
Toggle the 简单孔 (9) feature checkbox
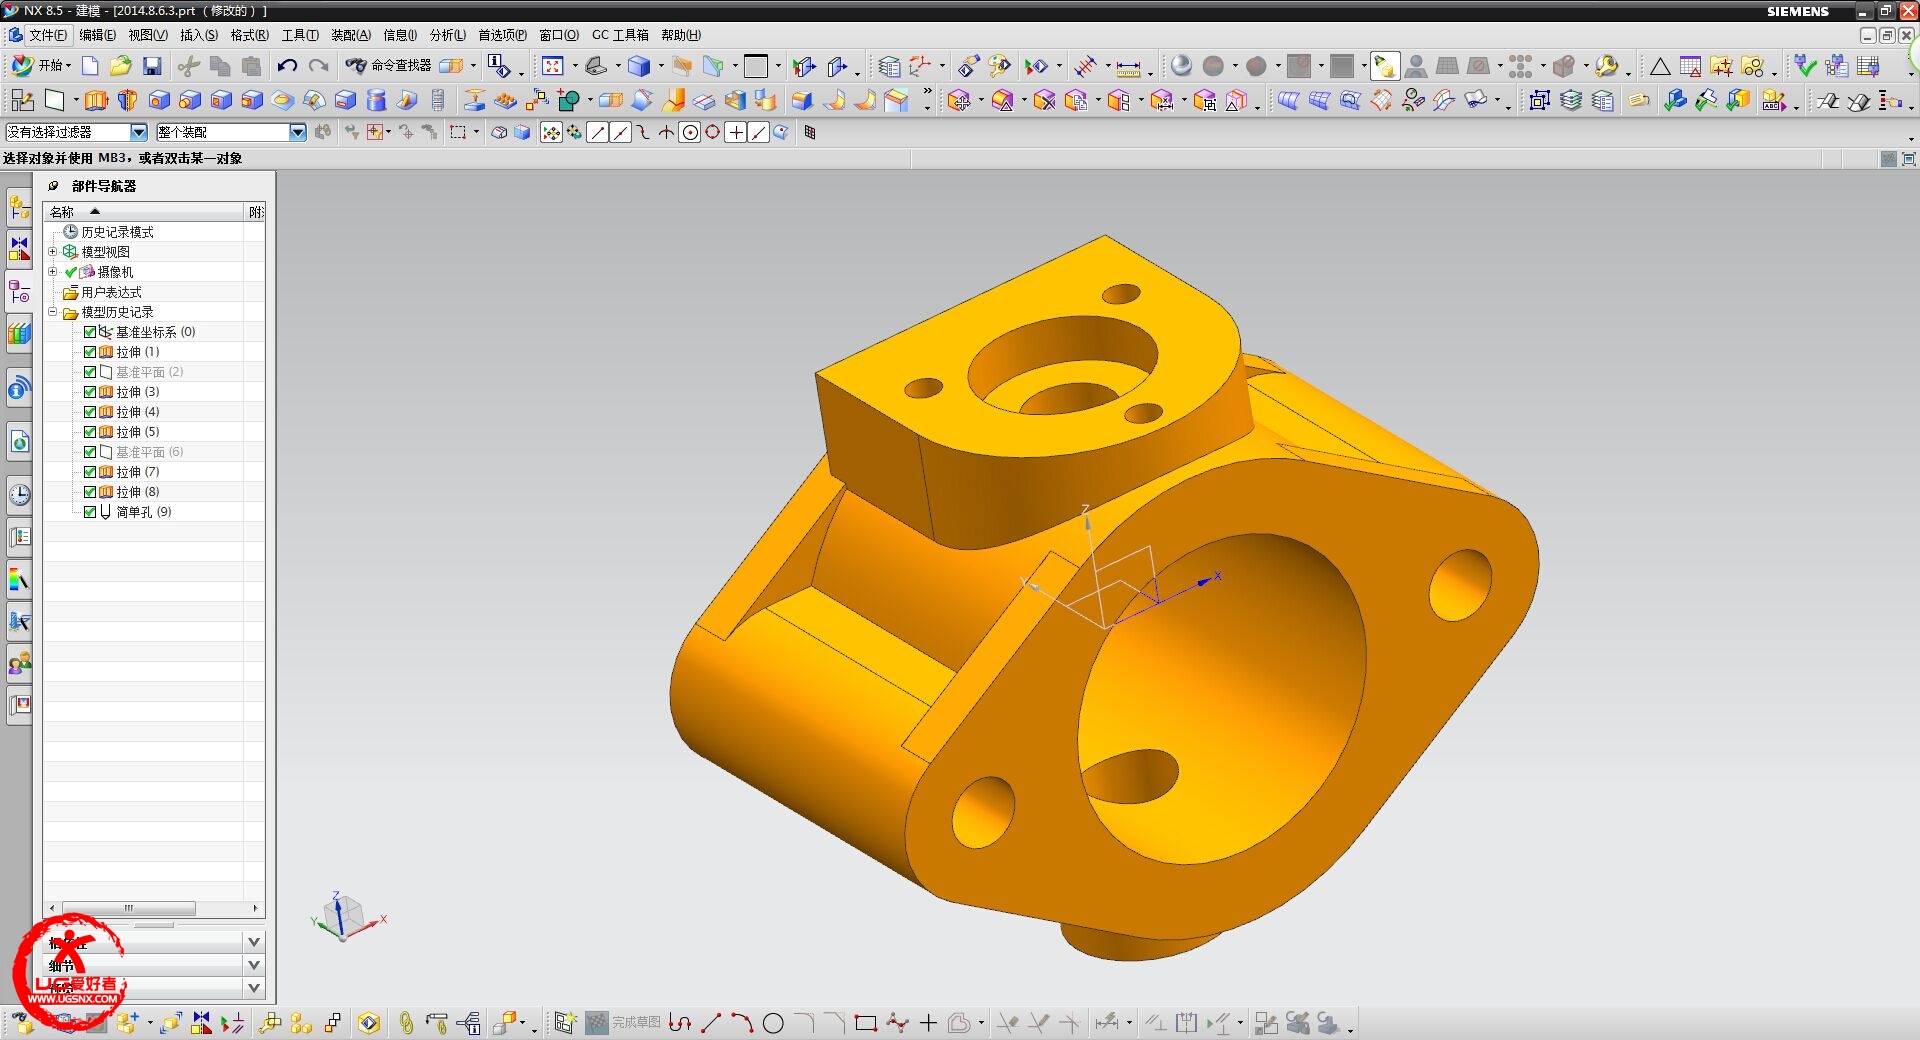(90, 512)
